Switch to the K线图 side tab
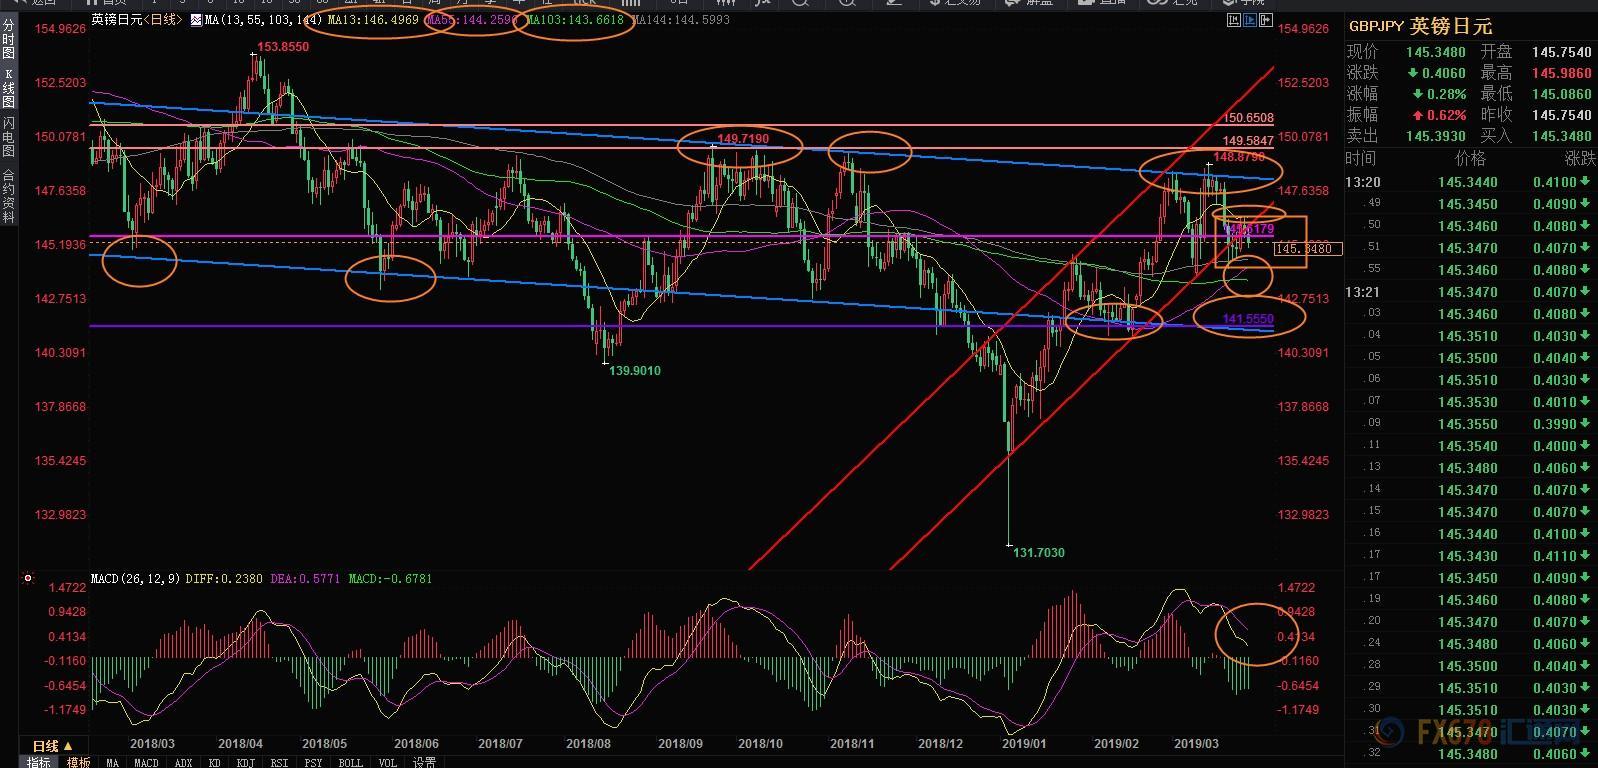Viewport: 1598px width, 768px height. click(8, 88)
